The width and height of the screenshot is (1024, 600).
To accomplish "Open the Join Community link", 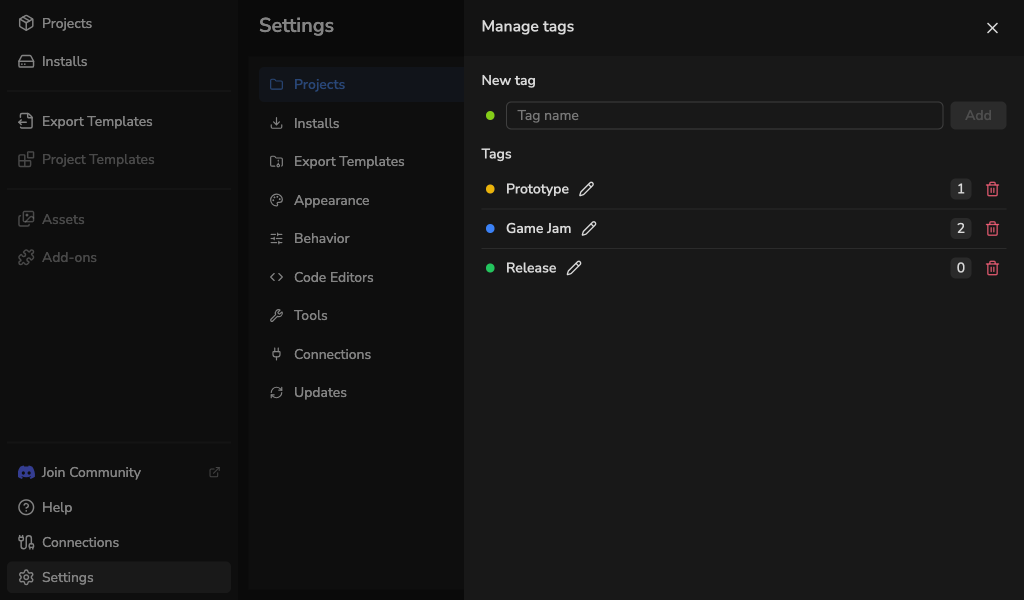I will (119, 472).
